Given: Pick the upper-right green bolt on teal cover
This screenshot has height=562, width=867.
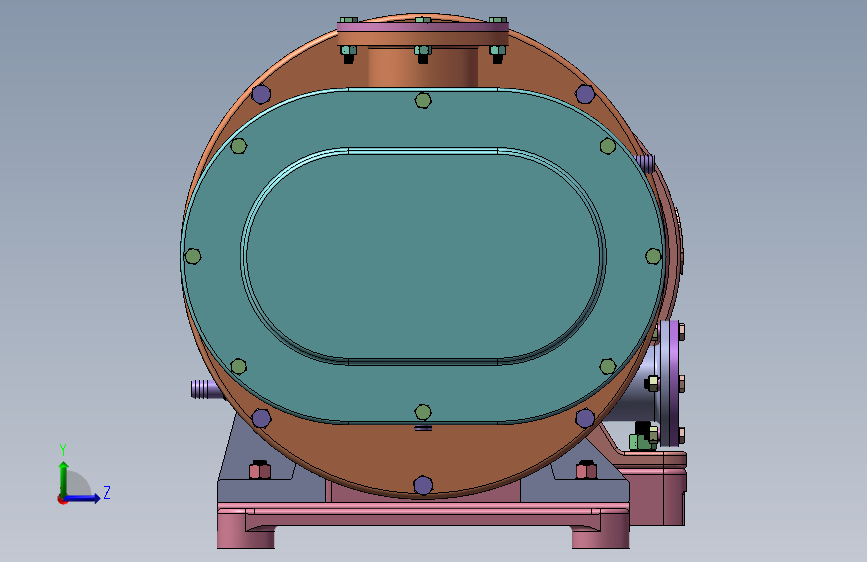Looking at the screenshot, I should click(608, 146).
